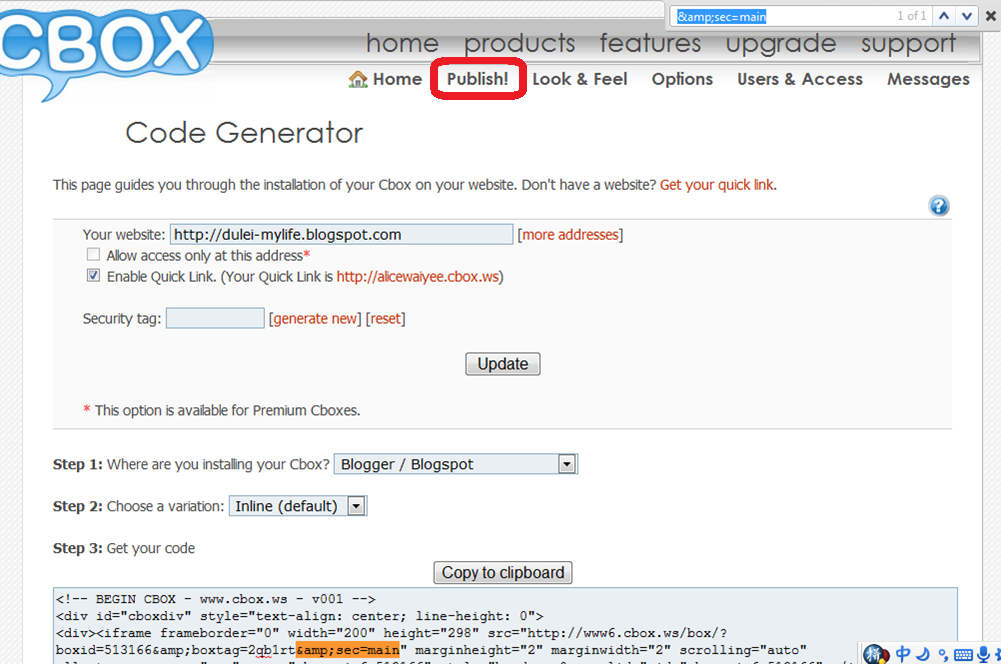Follow the Get your quick link link
The width and height of the screenshot is (1001, 664).
(x=716, y=185)
